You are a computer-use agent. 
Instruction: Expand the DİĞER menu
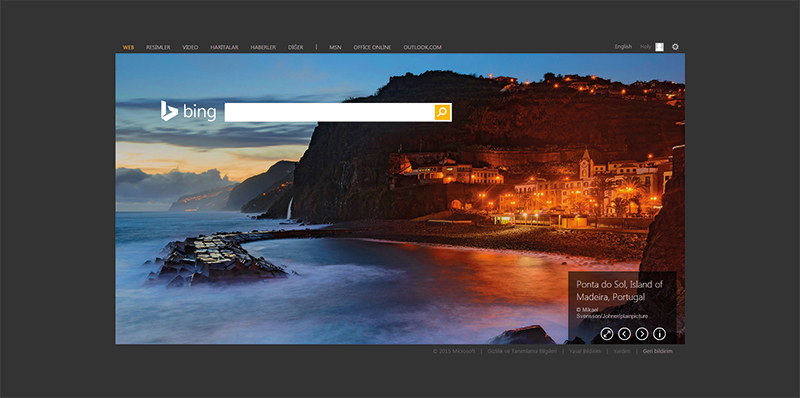[296, 47]
